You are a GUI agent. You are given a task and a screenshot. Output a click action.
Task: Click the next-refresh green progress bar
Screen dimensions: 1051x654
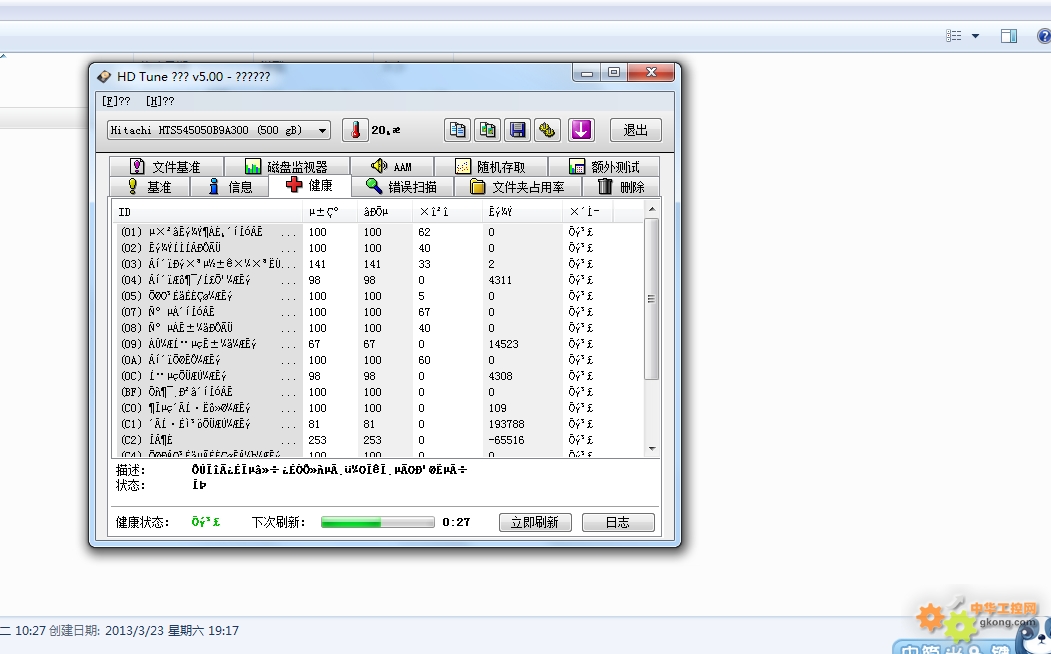coord(377,522)
